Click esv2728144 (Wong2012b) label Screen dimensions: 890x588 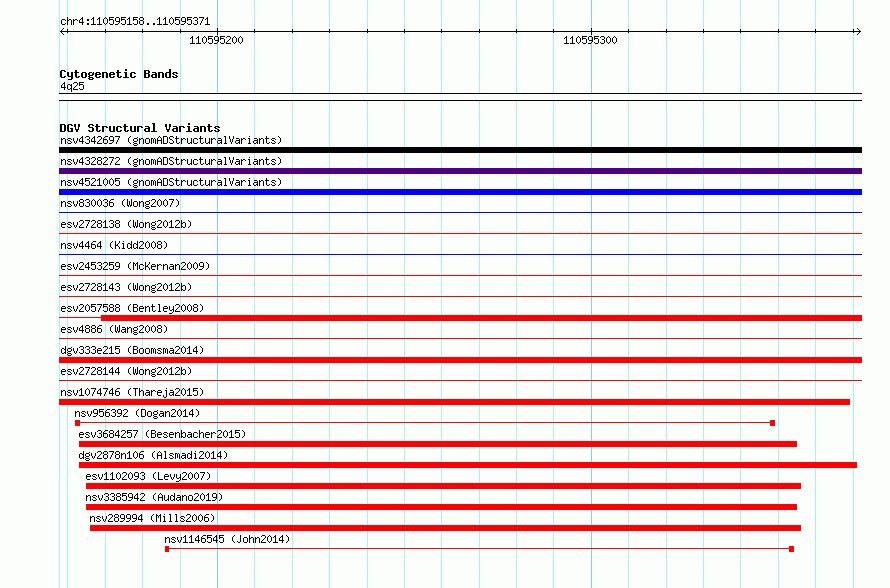tap(126, 371)
